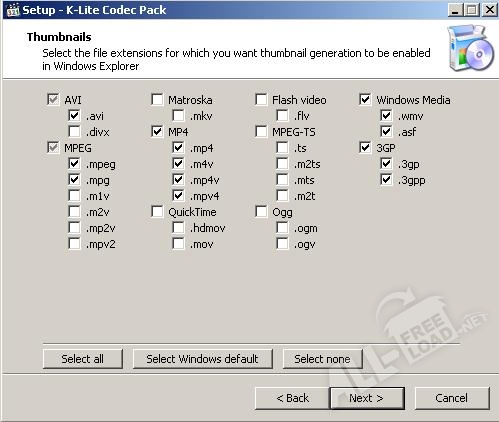
Task: Check the .mov extension box
Action: (178, 244)
